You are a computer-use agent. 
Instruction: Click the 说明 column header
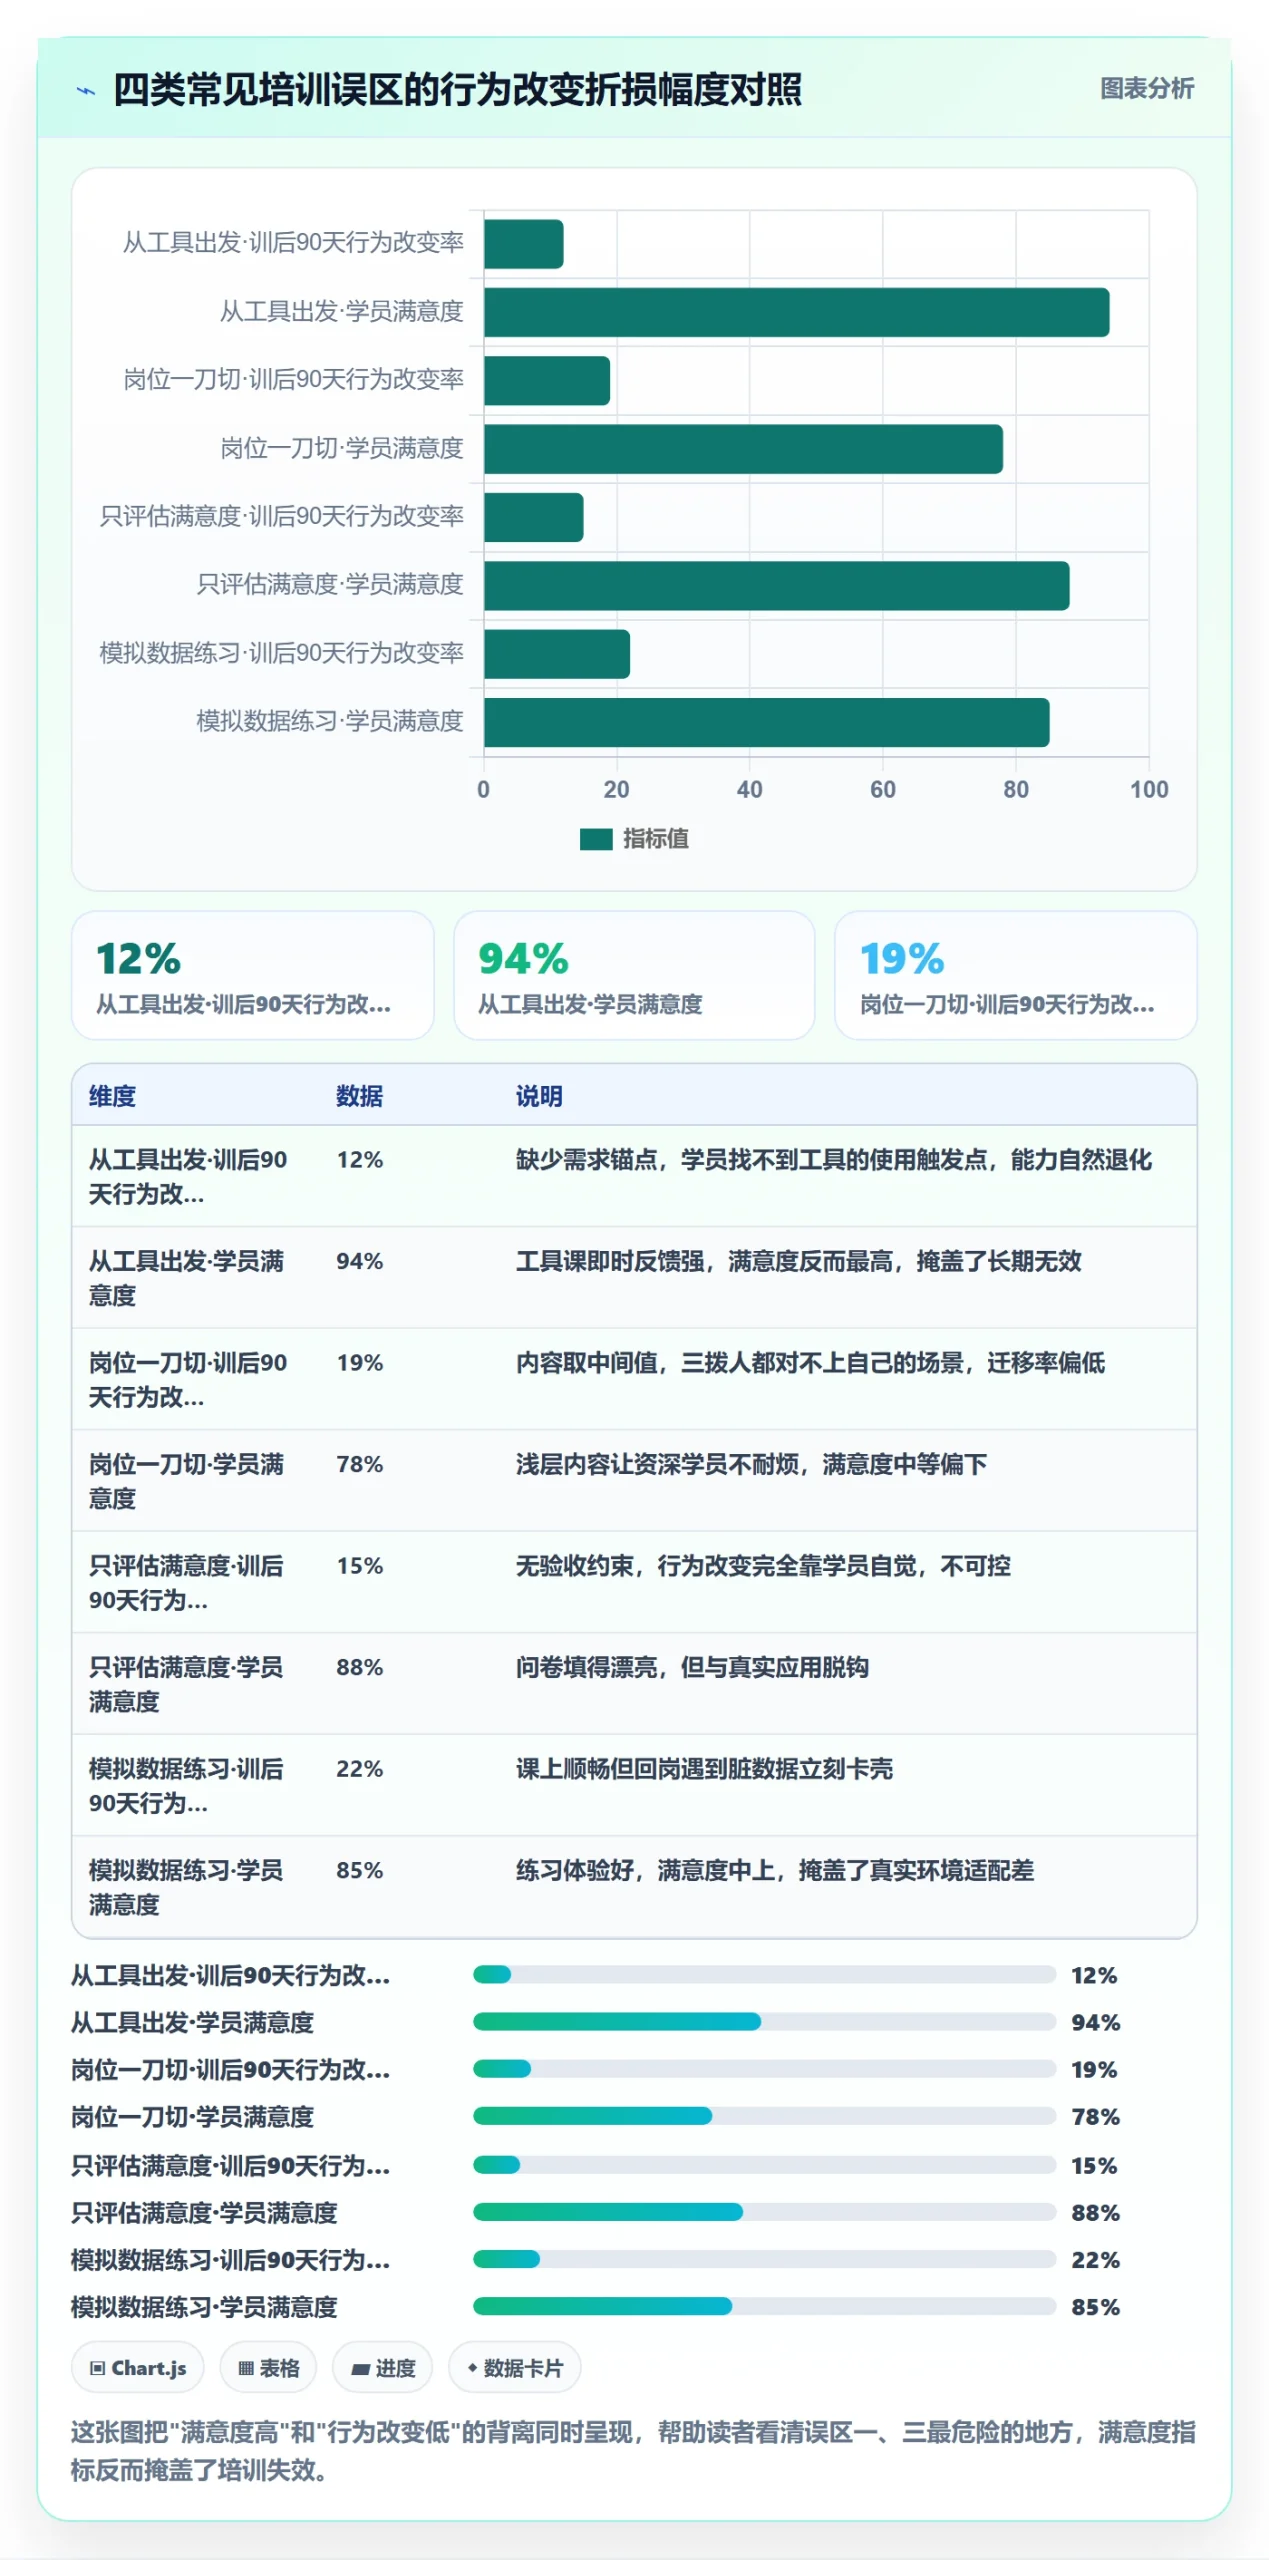[x=539, y=1096]
